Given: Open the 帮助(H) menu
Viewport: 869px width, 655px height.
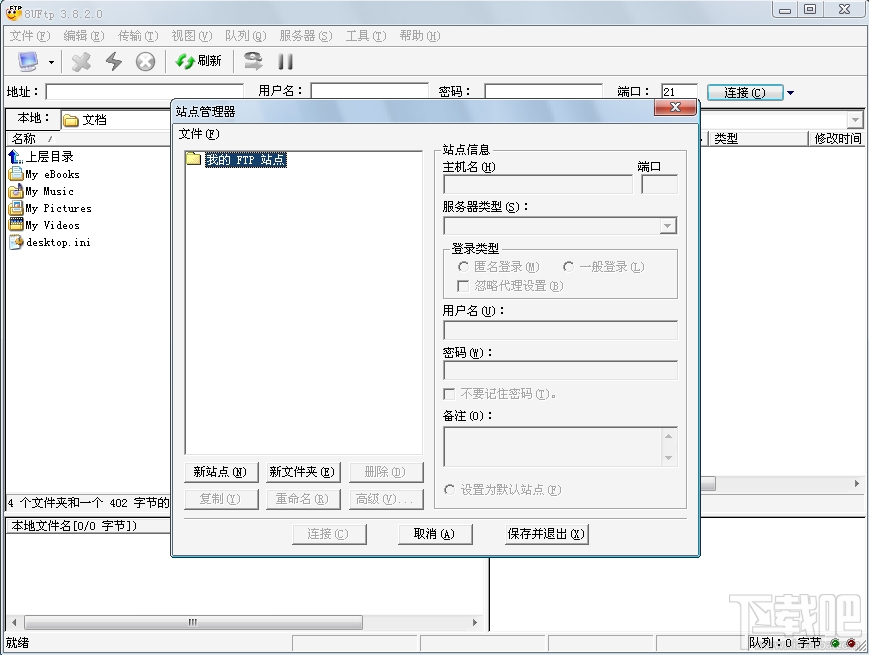Looking at the screenshot, I should (x=420, y=35).
